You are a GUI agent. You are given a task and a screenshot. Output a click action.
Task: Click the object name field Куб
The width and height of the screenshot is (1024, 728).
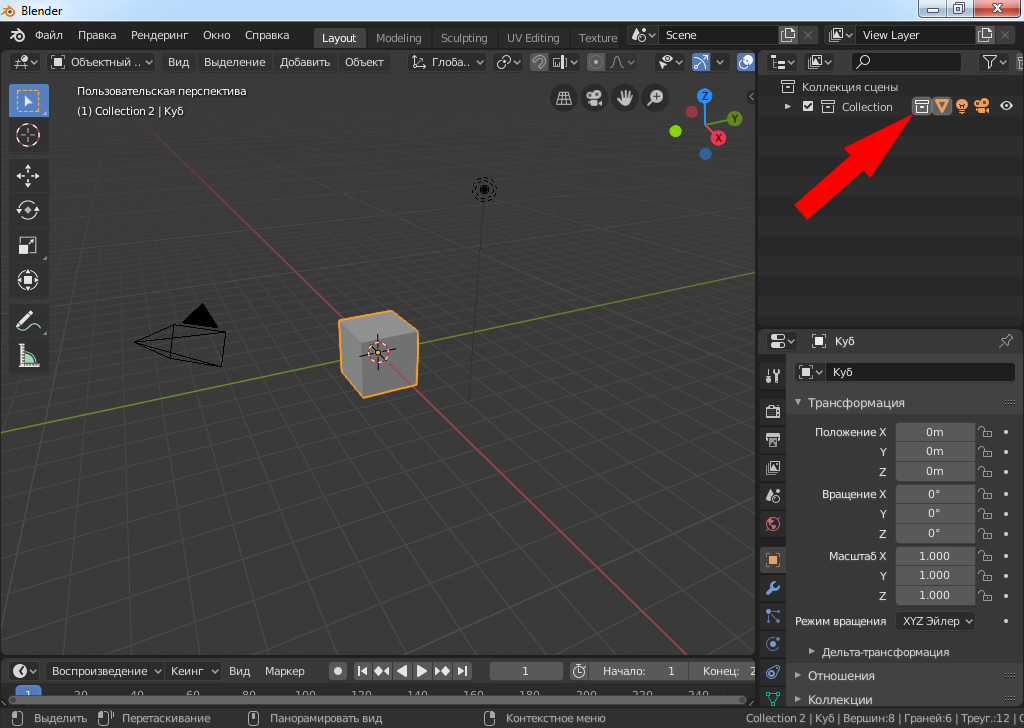(x=918, y=372)
